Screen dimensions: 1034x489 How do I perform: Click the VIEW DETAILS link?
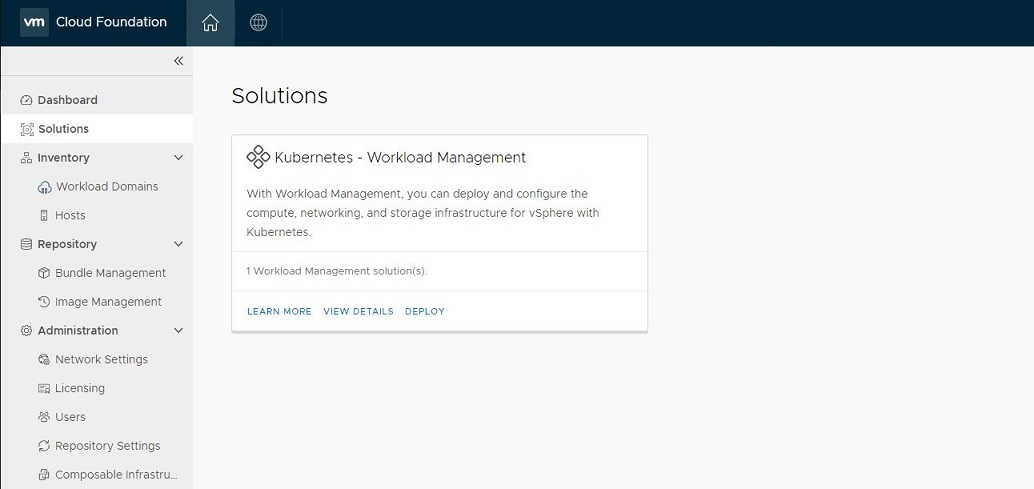click(x=358, y=311)
